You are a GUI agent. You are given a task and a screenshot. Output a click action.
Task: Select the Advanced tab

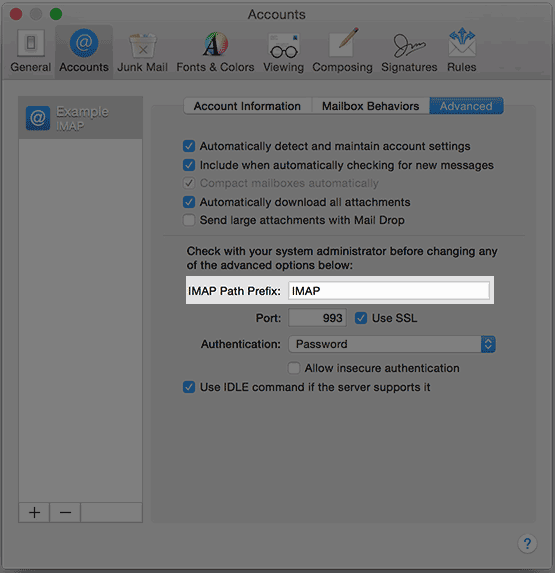point(466,106)
